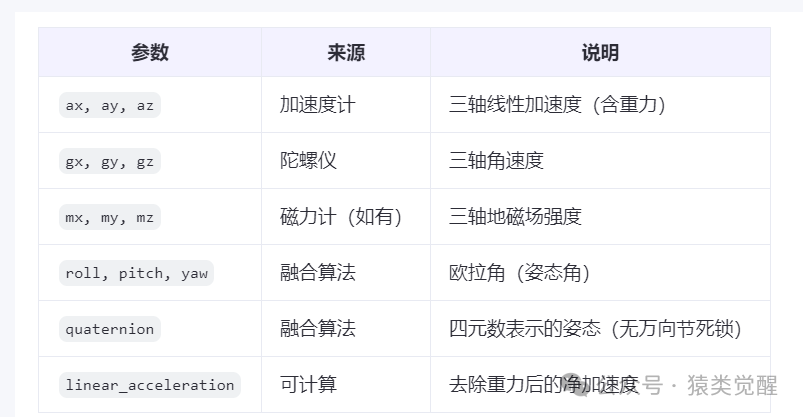Click the 三轴地磁场强度 description
This screenshot has width=803, height=417.
pyautogui.click(x=515, y=217)
